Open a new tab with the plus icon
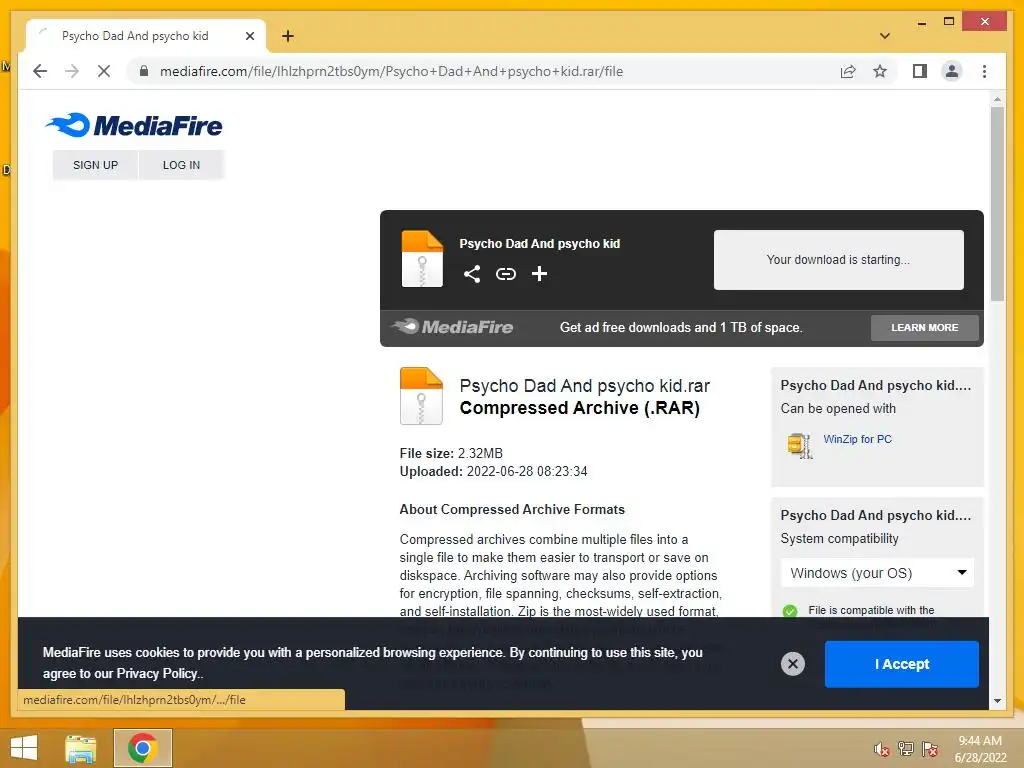The width and height of the screenshot is (1024, 768). point(287,36)
